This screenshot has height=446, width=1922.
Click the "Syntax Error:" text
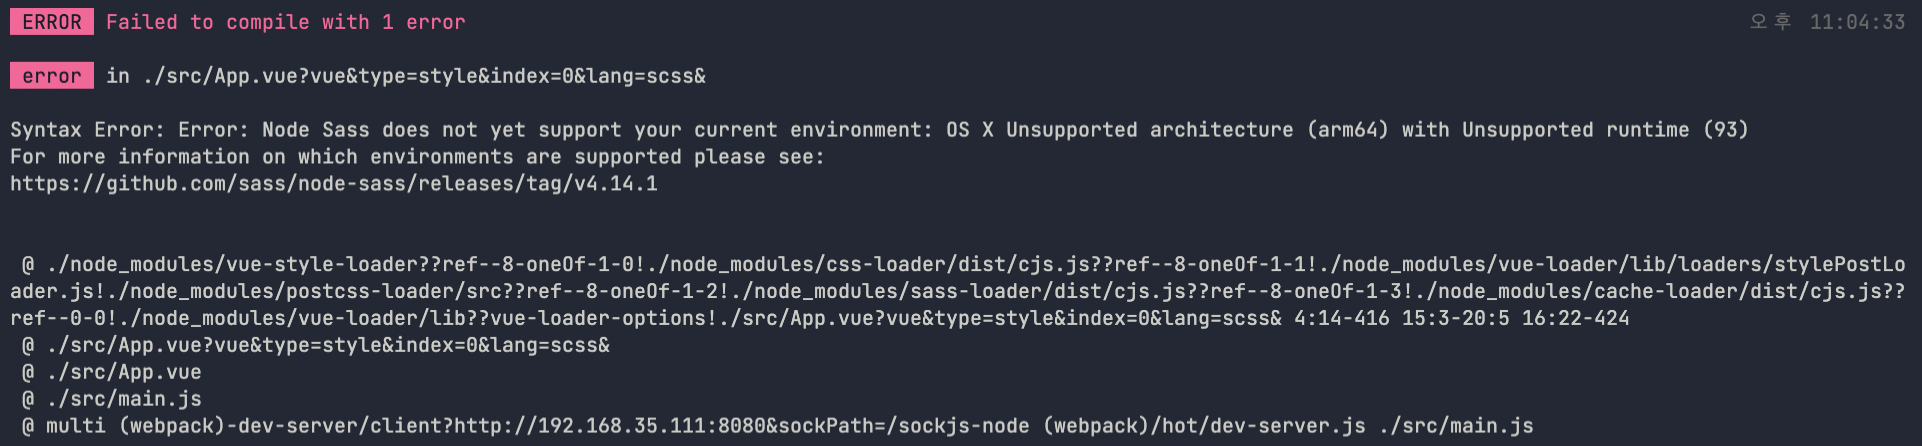point(88,130)
